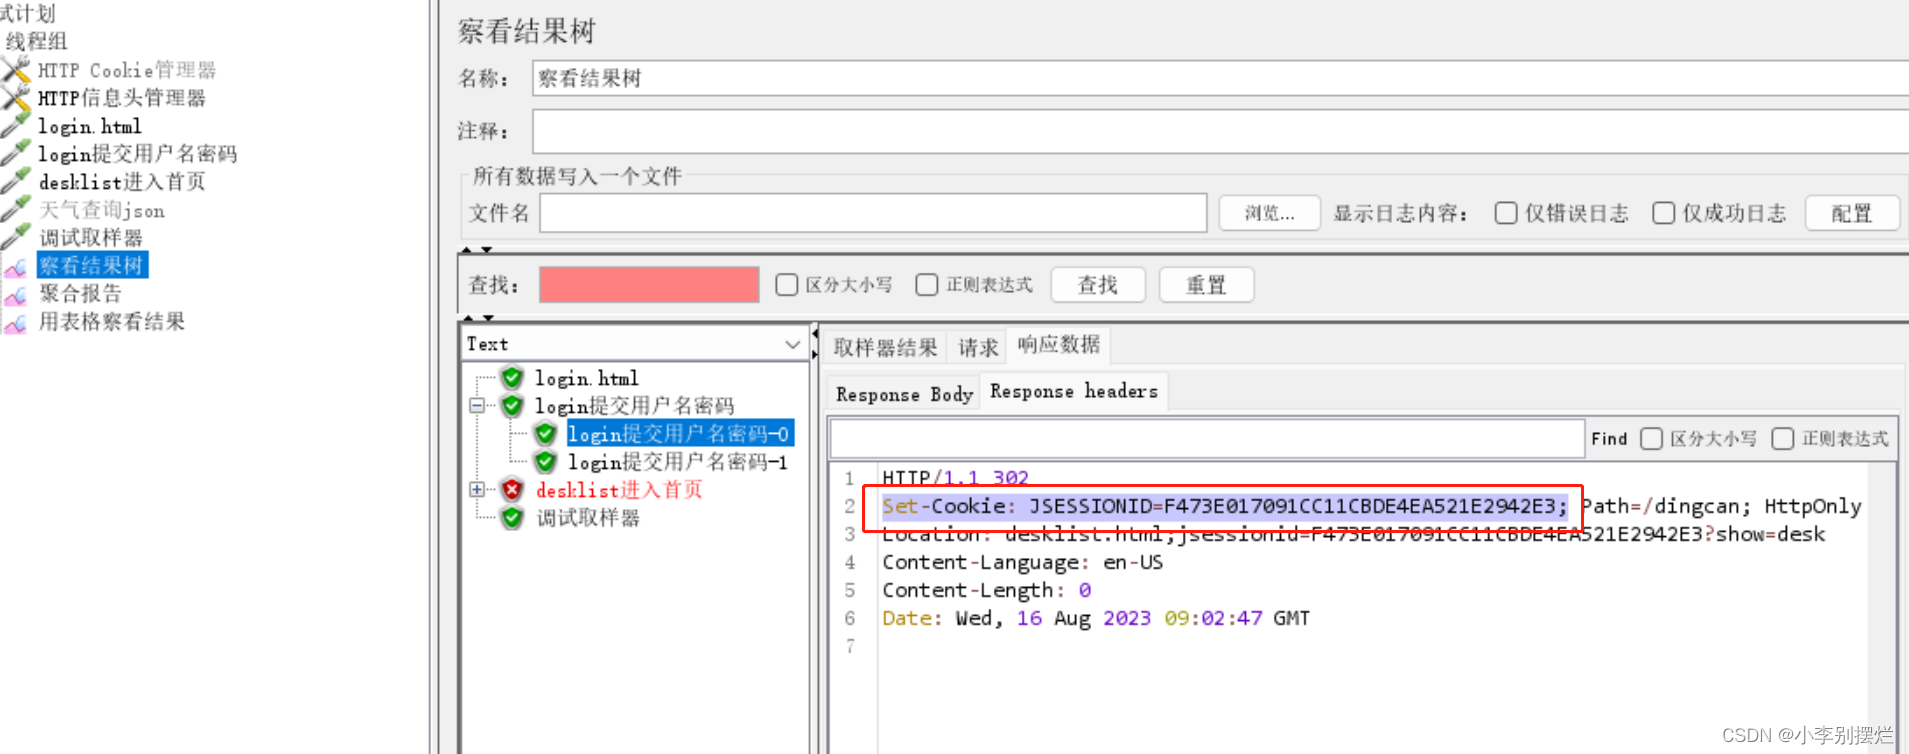Click the 聚合报告 listener icon
Image resolution: width=1909 pixels, height=754 pixels.
coord(15,295)
